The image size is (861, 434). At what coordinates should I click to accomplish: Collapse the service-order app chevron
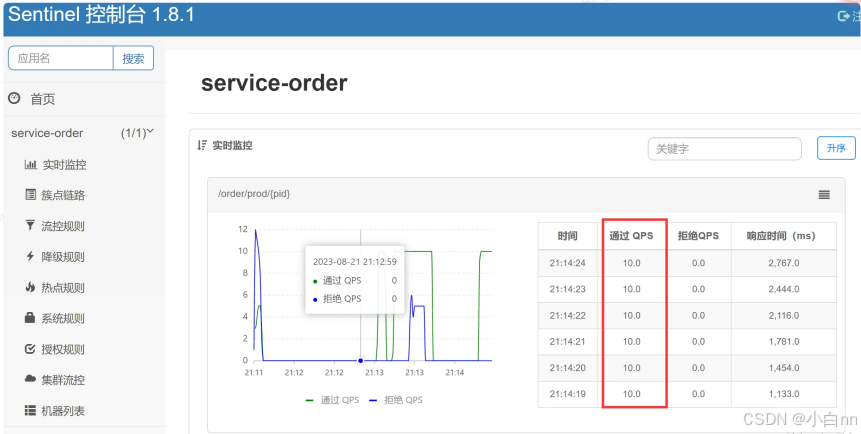[x=149, y=131]
